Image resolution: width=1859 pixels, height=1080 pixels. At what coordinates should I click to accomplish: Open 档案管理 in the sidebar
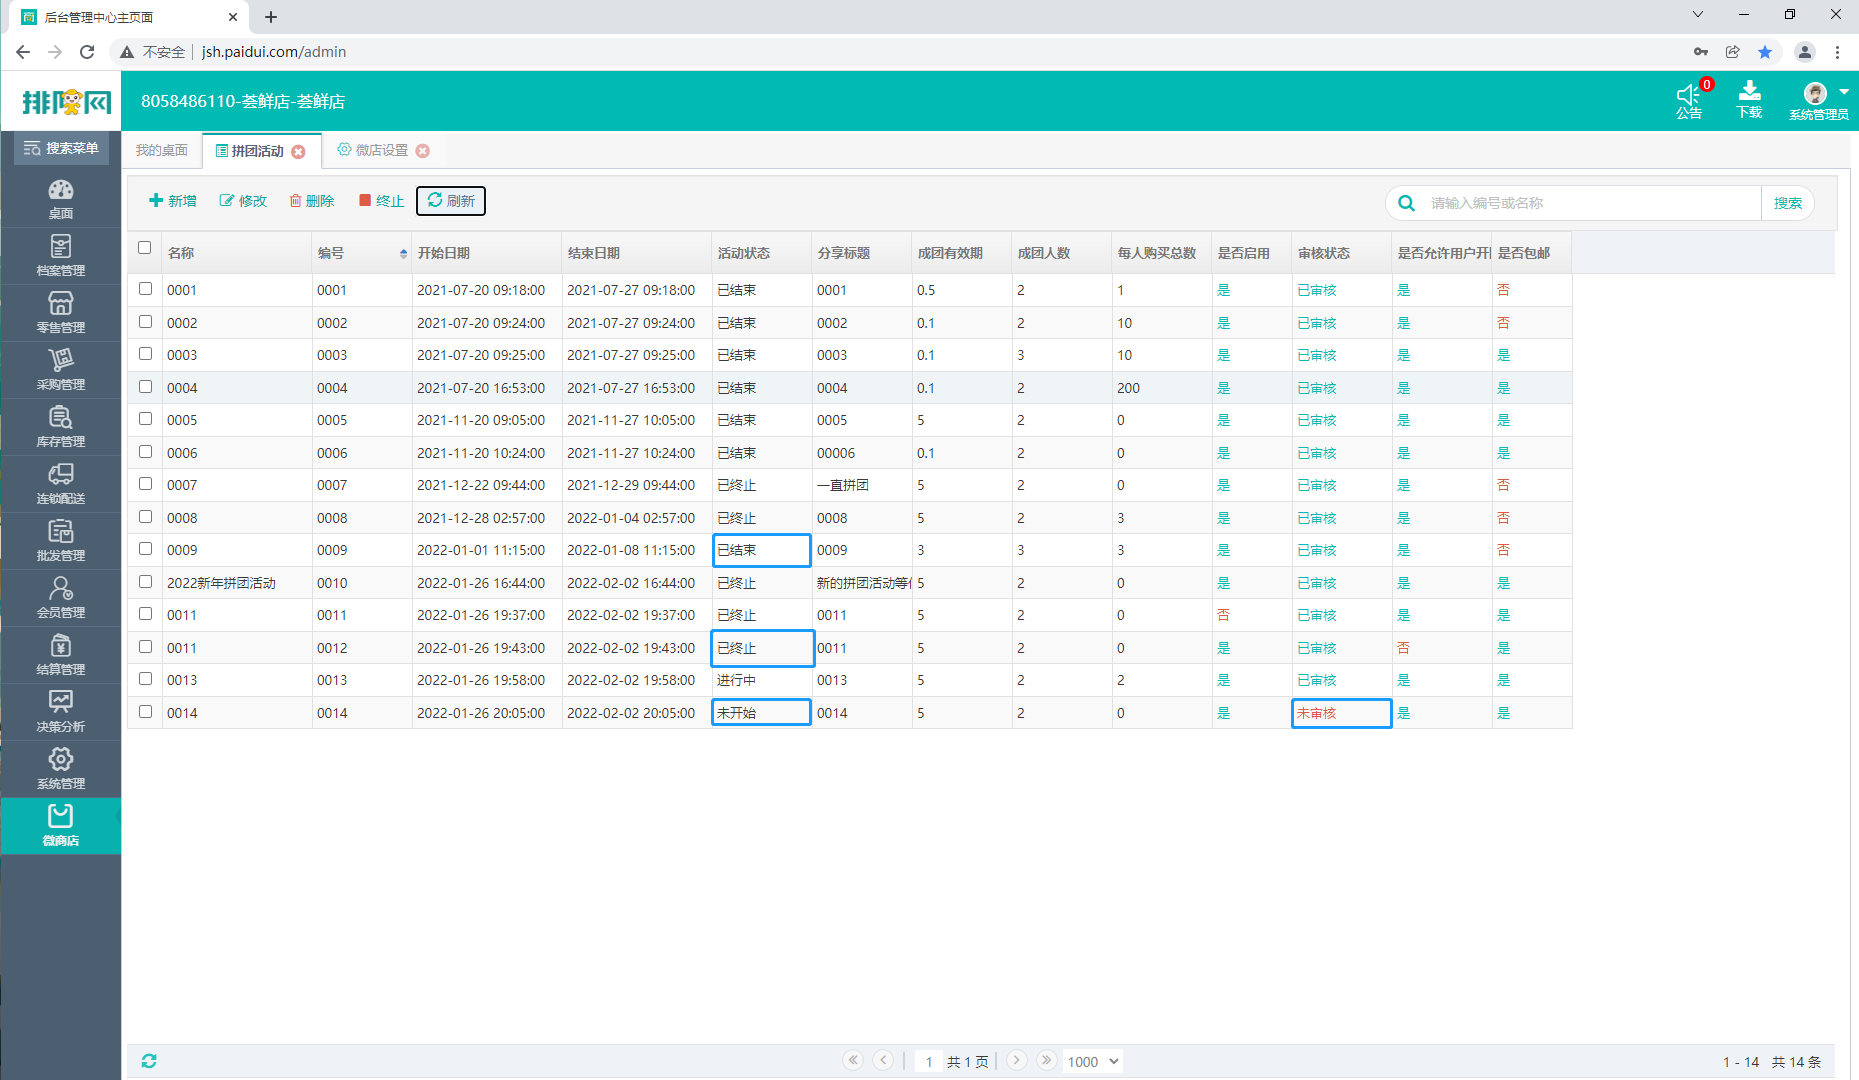tap(61, 256)
